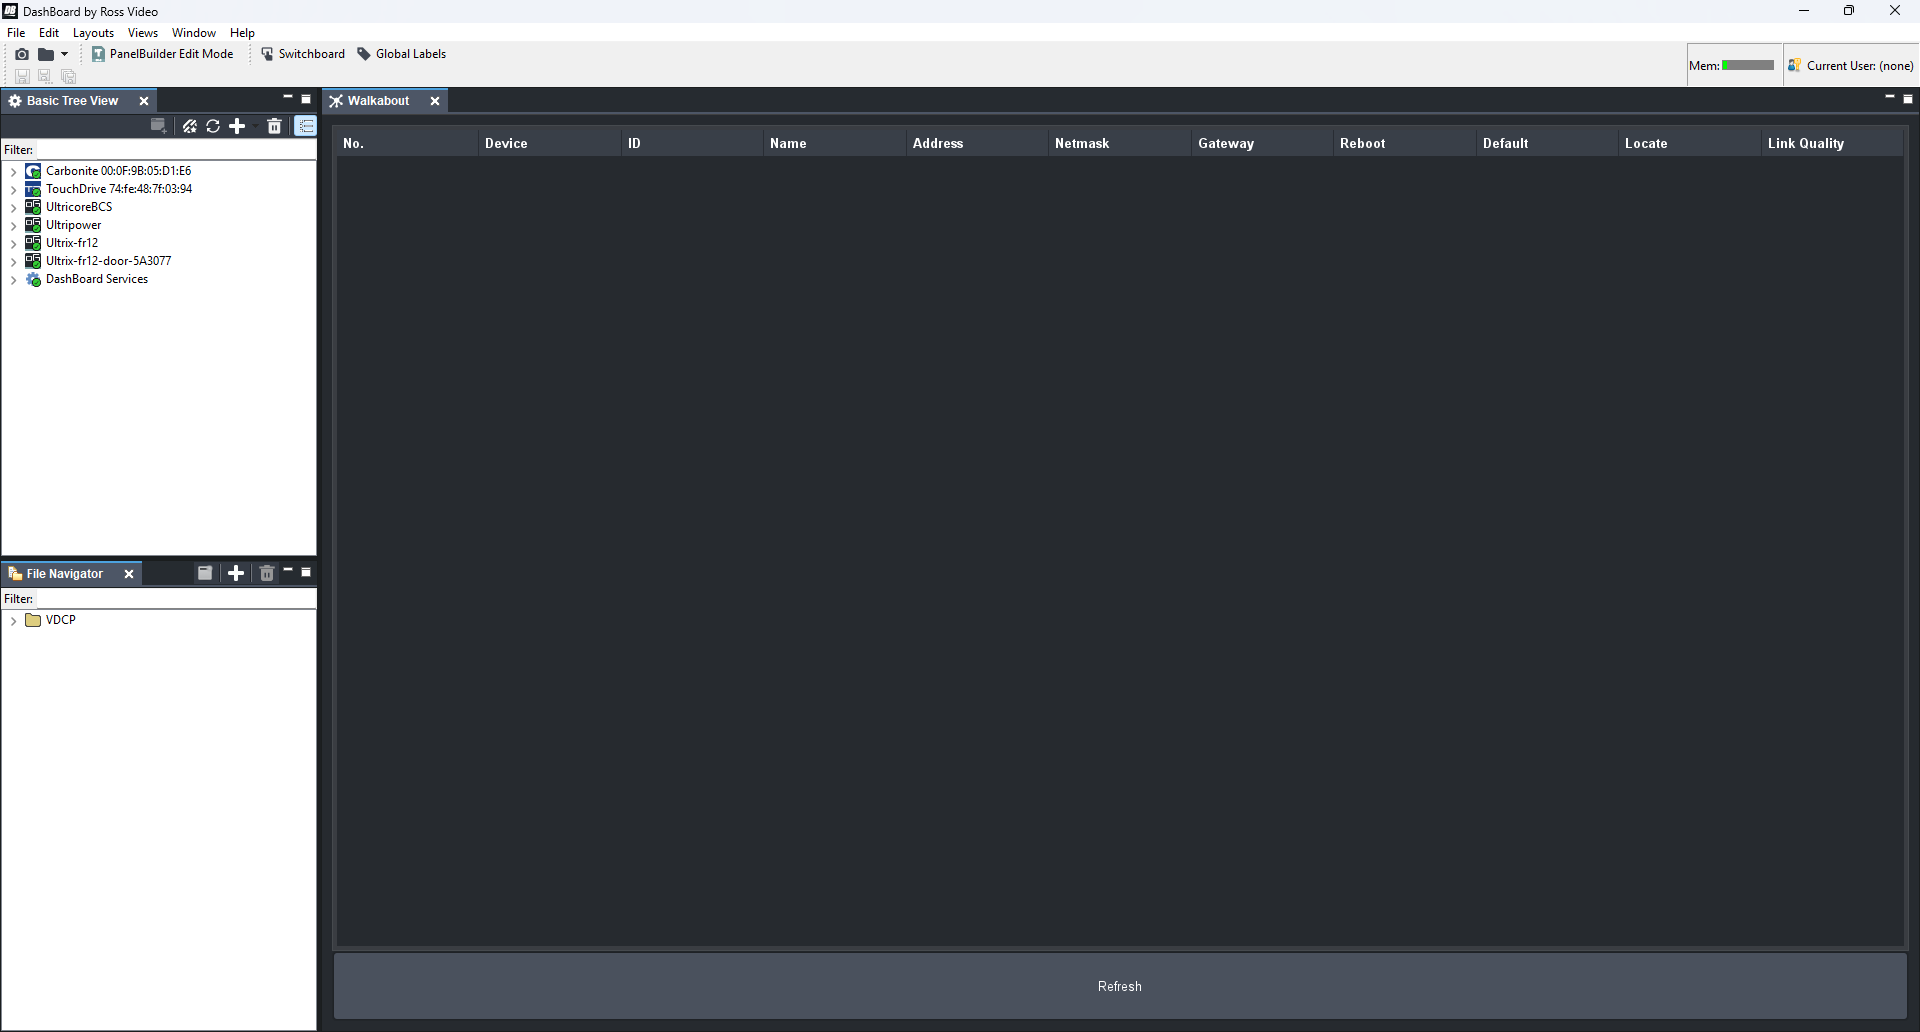The image size is (1920, 1032).
Task: Expand the DashBoard Services node
Action: [13, 280]
